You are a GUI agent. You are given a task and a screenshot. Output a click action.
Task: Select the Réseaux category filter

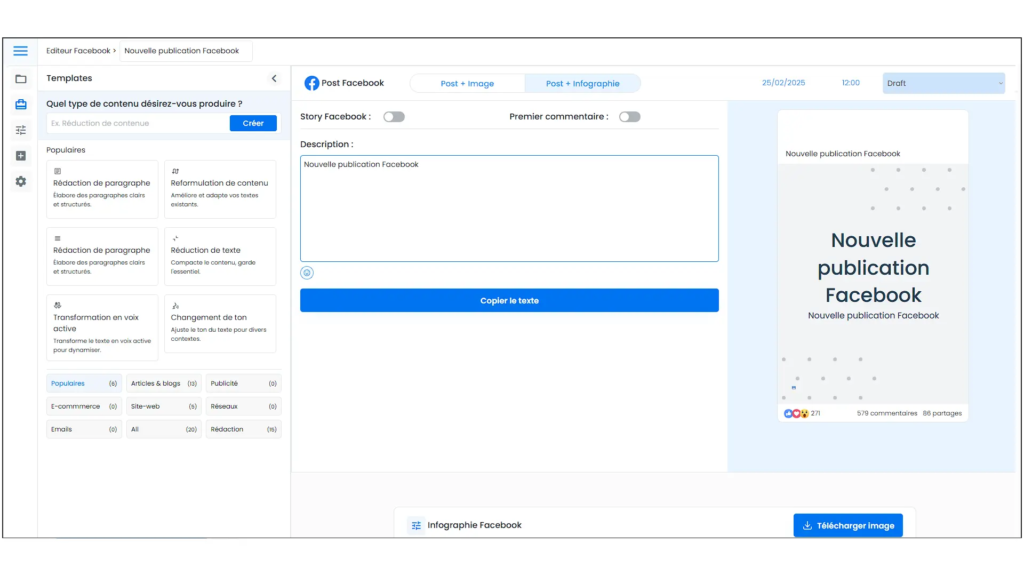pyautogui.click(x=243, y=406)
